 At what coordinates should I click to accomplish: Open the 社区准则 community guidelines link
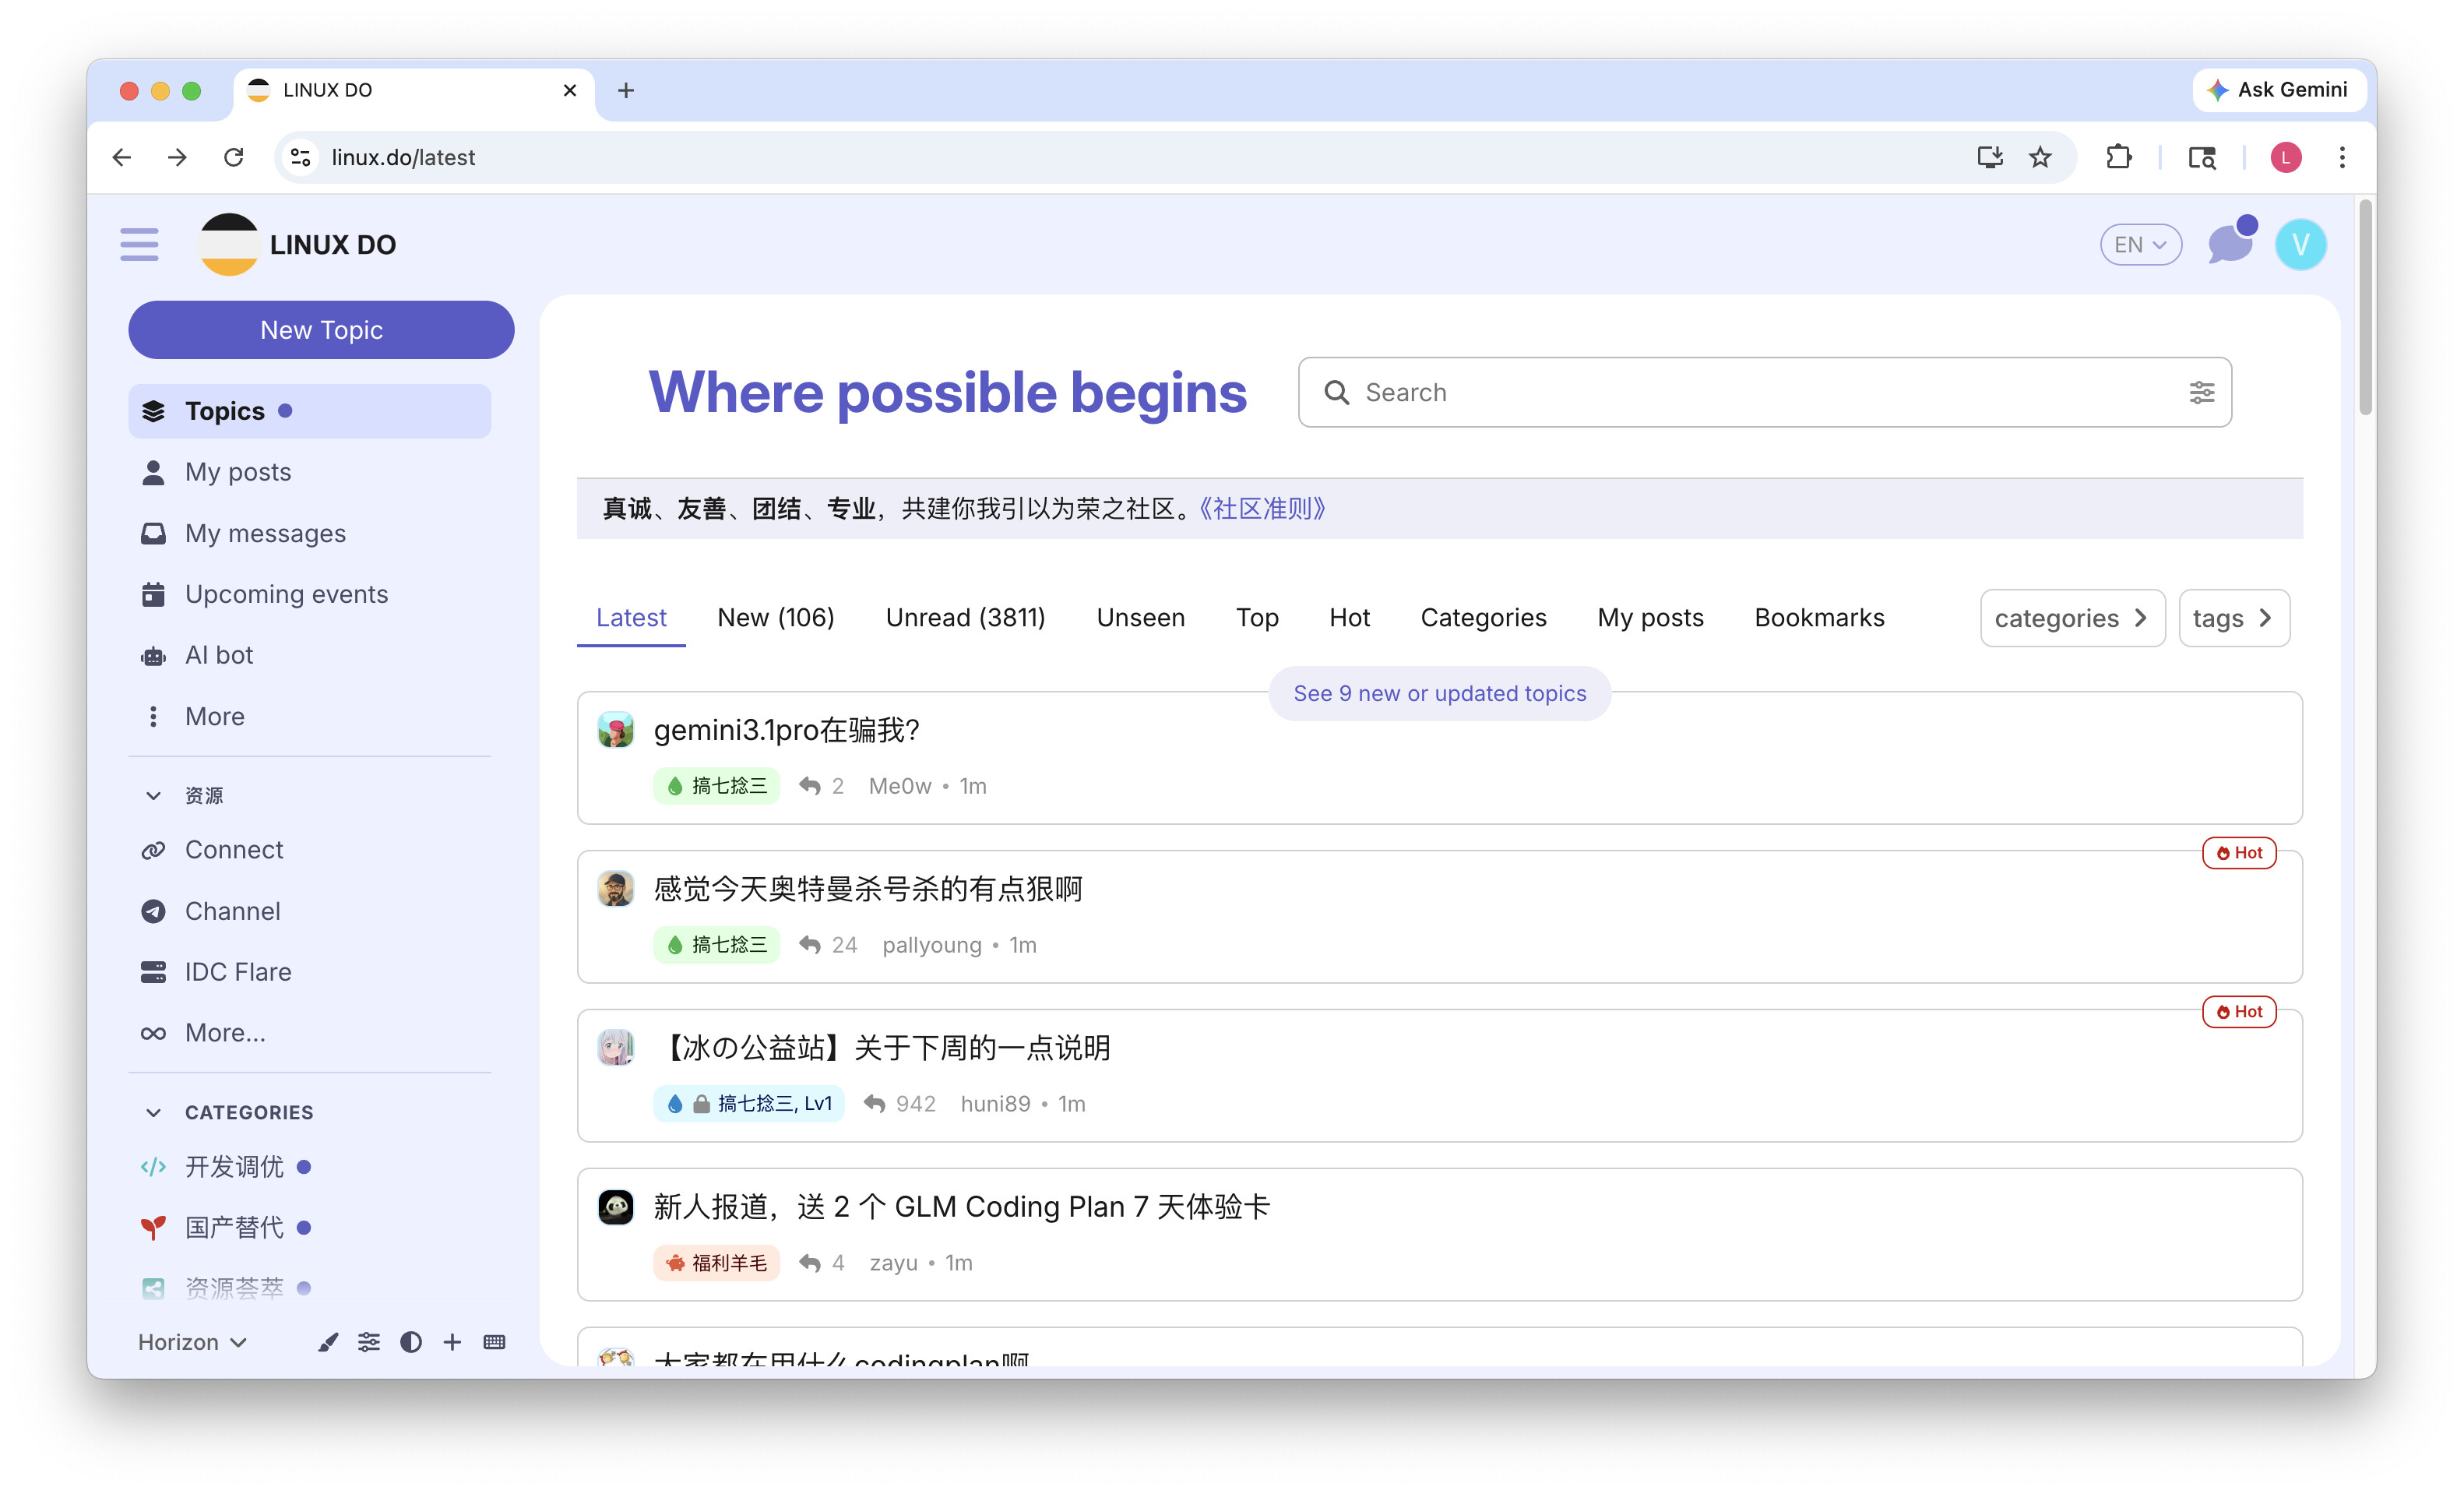1262,509
